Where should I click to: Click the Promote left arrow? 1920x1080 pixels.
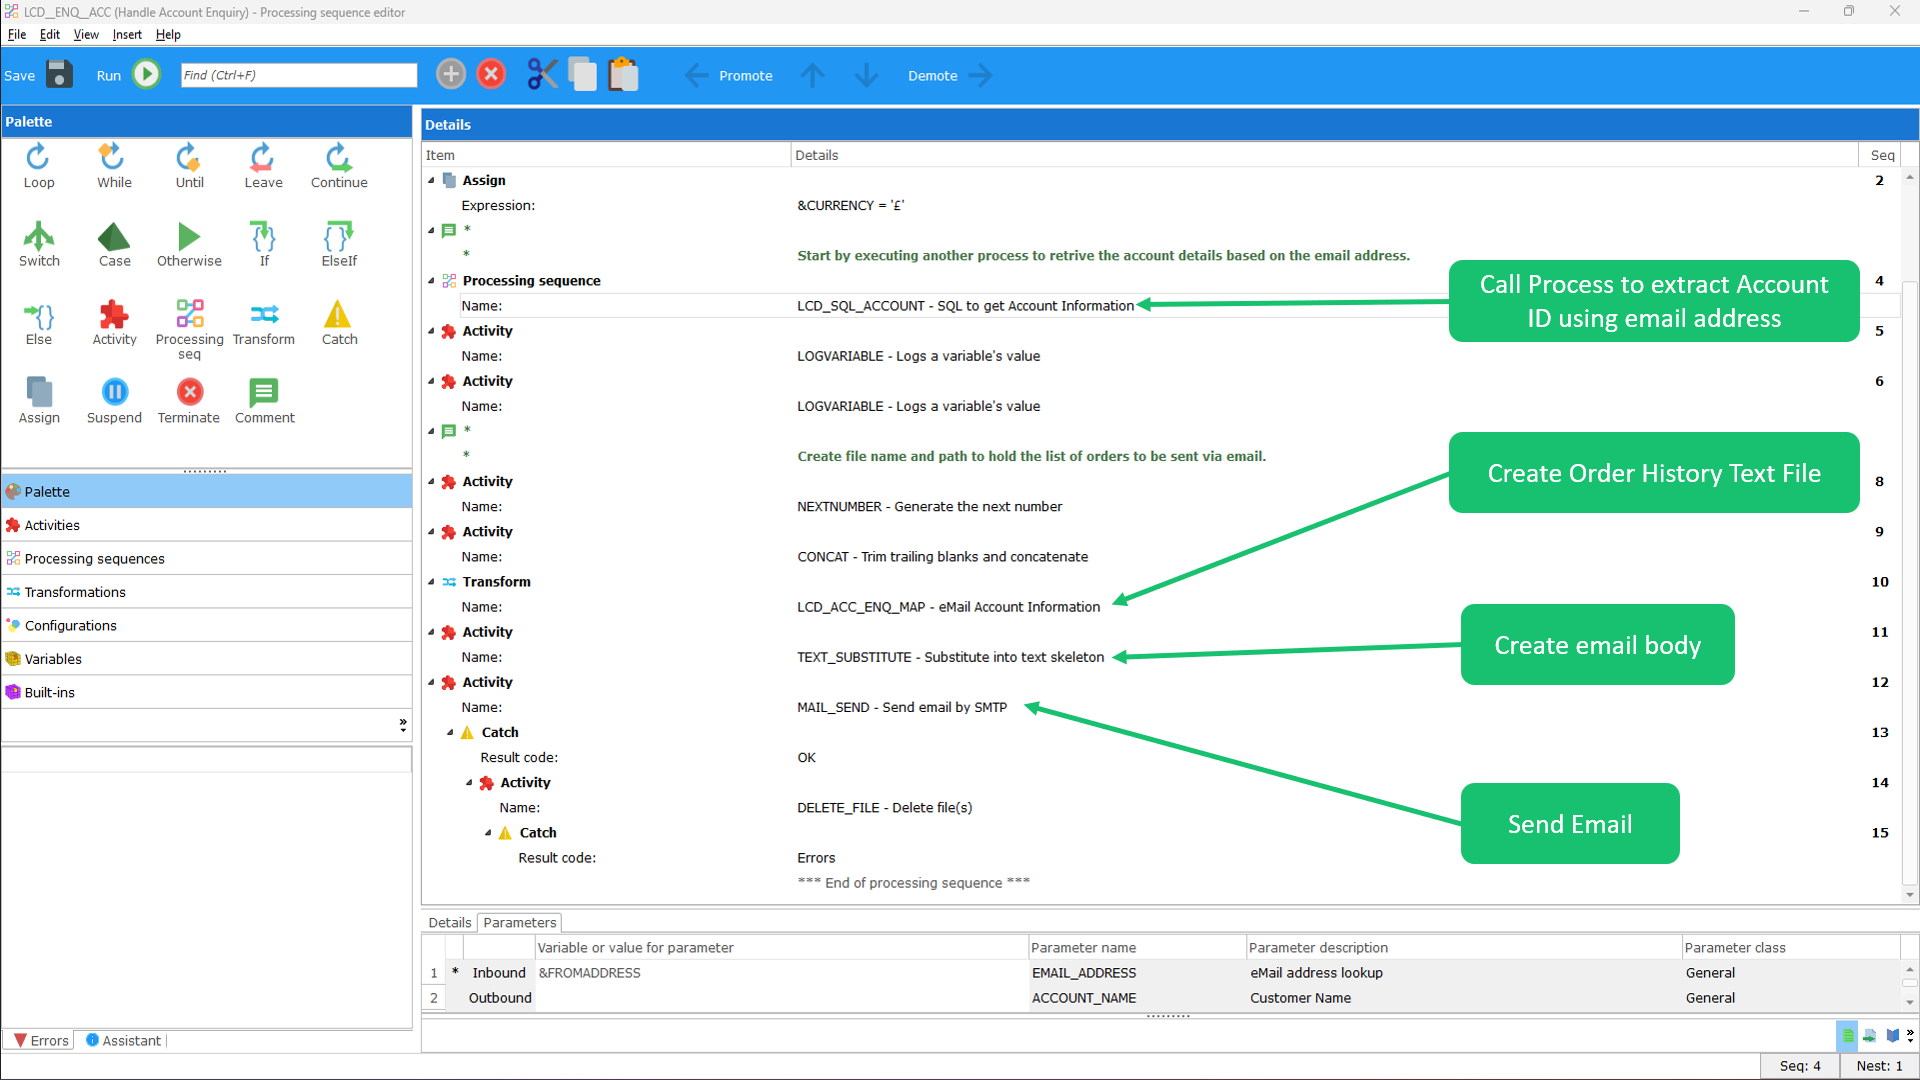(697, 75)
